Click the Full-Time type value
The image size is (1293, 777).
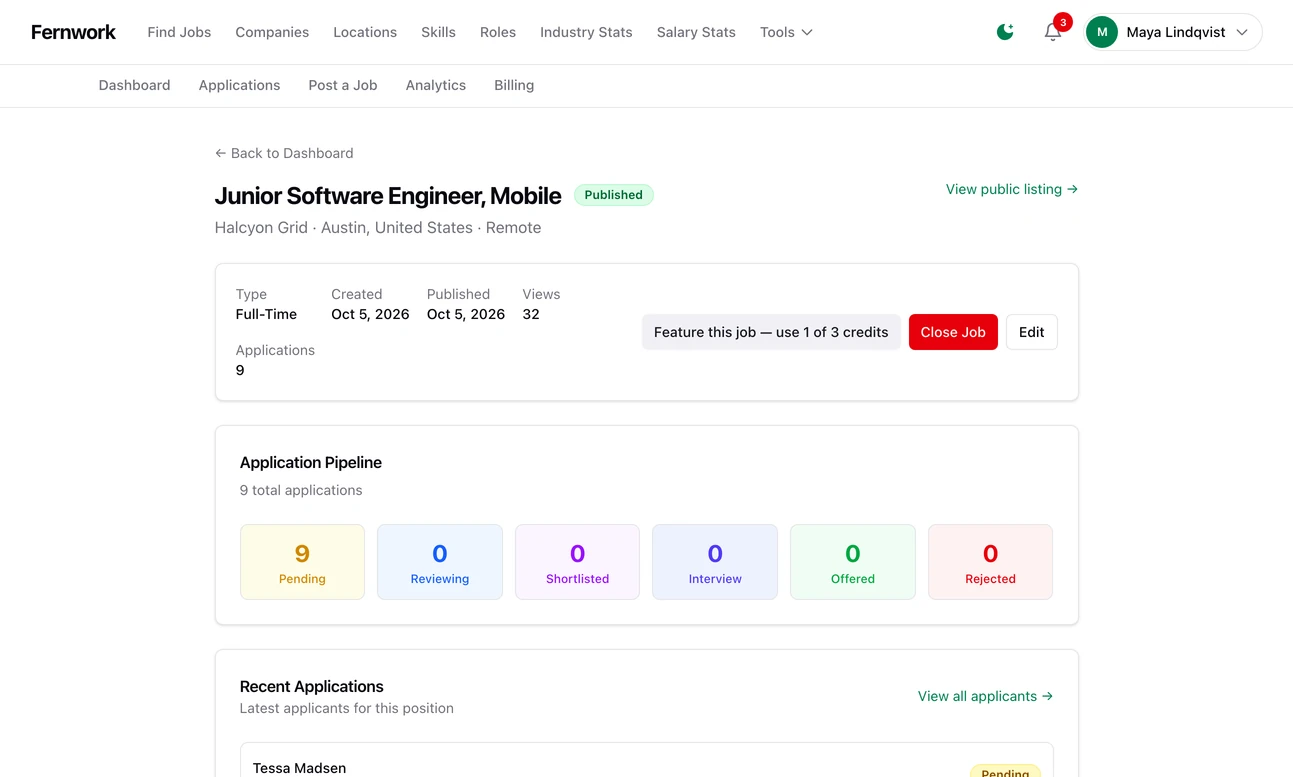point(266,314)
